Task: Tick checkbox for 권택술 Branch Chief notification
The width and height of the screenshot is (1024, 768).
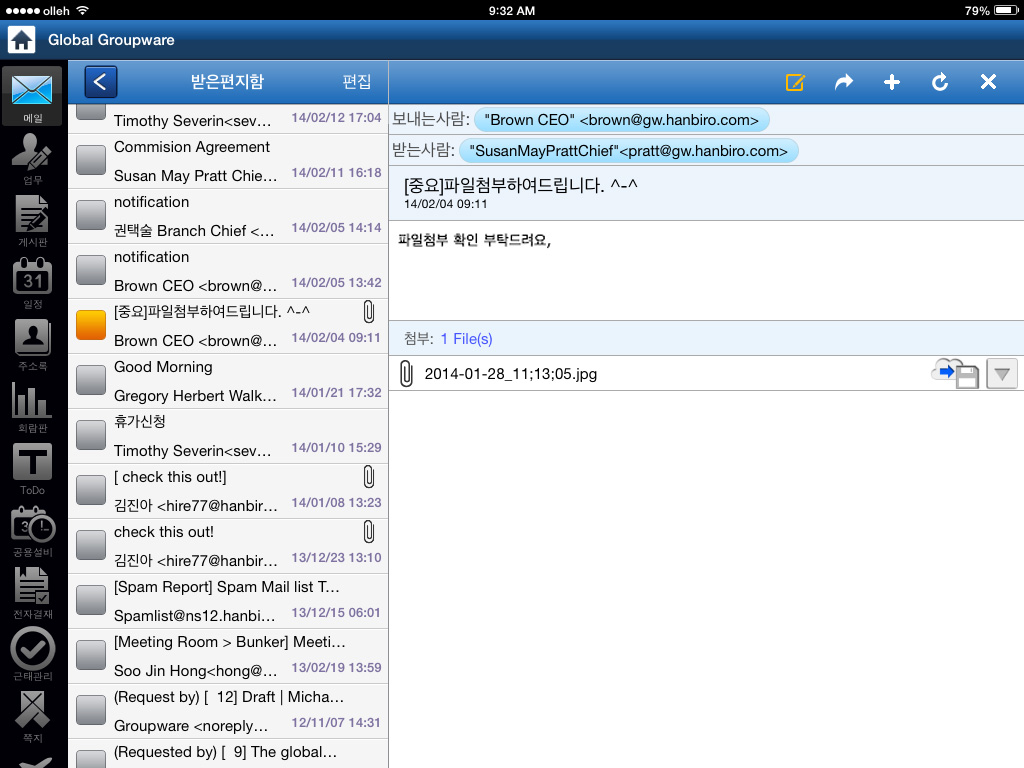Action: [91, 215]
